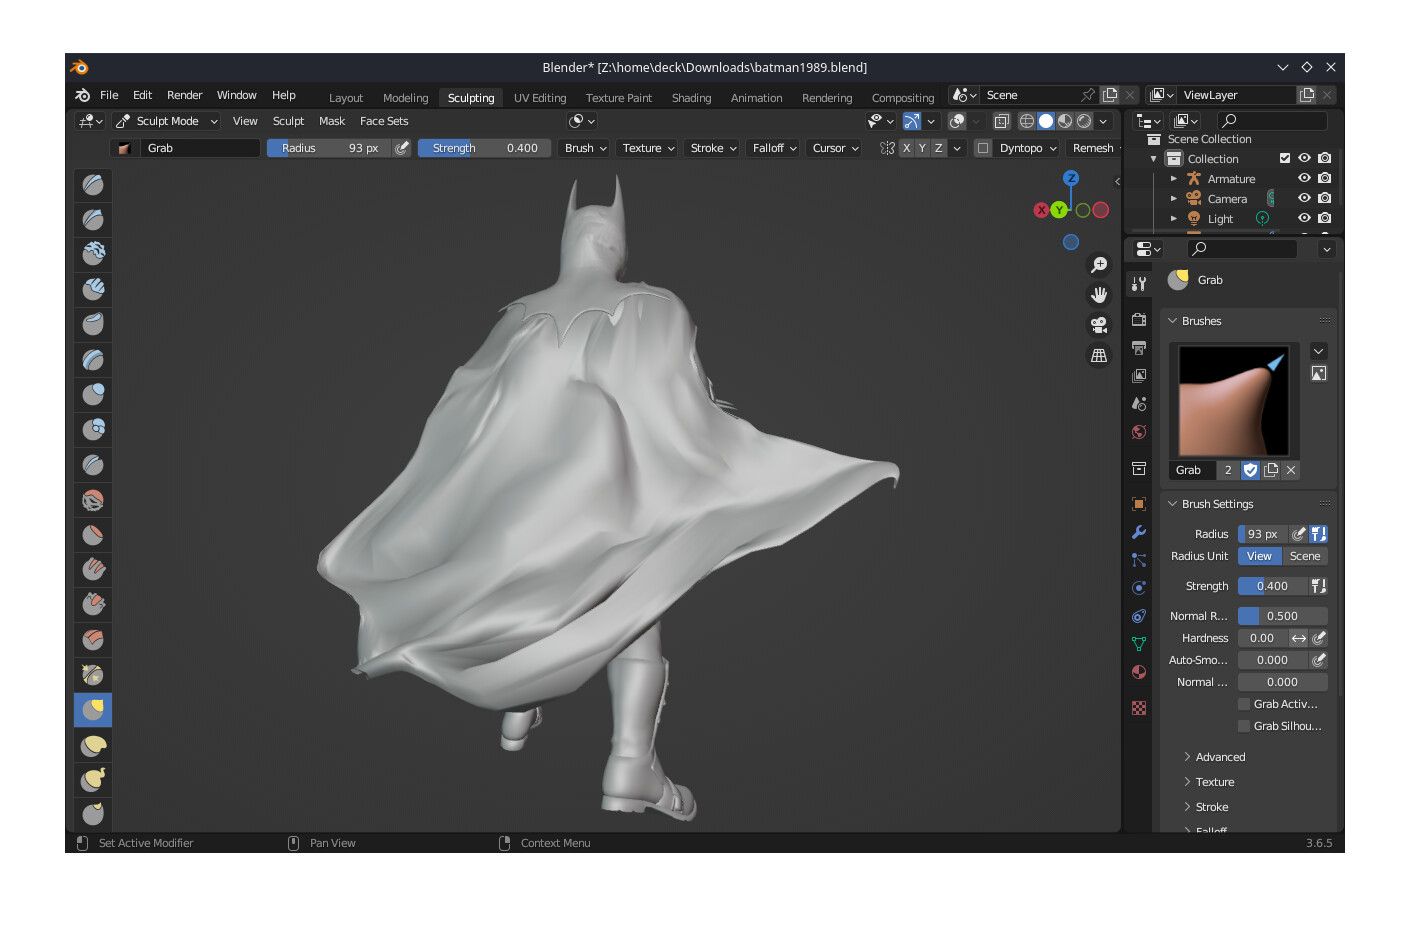
Task: Set Radius Unit to Scene
Action: pyautogui.click(x=1305, y=556)
